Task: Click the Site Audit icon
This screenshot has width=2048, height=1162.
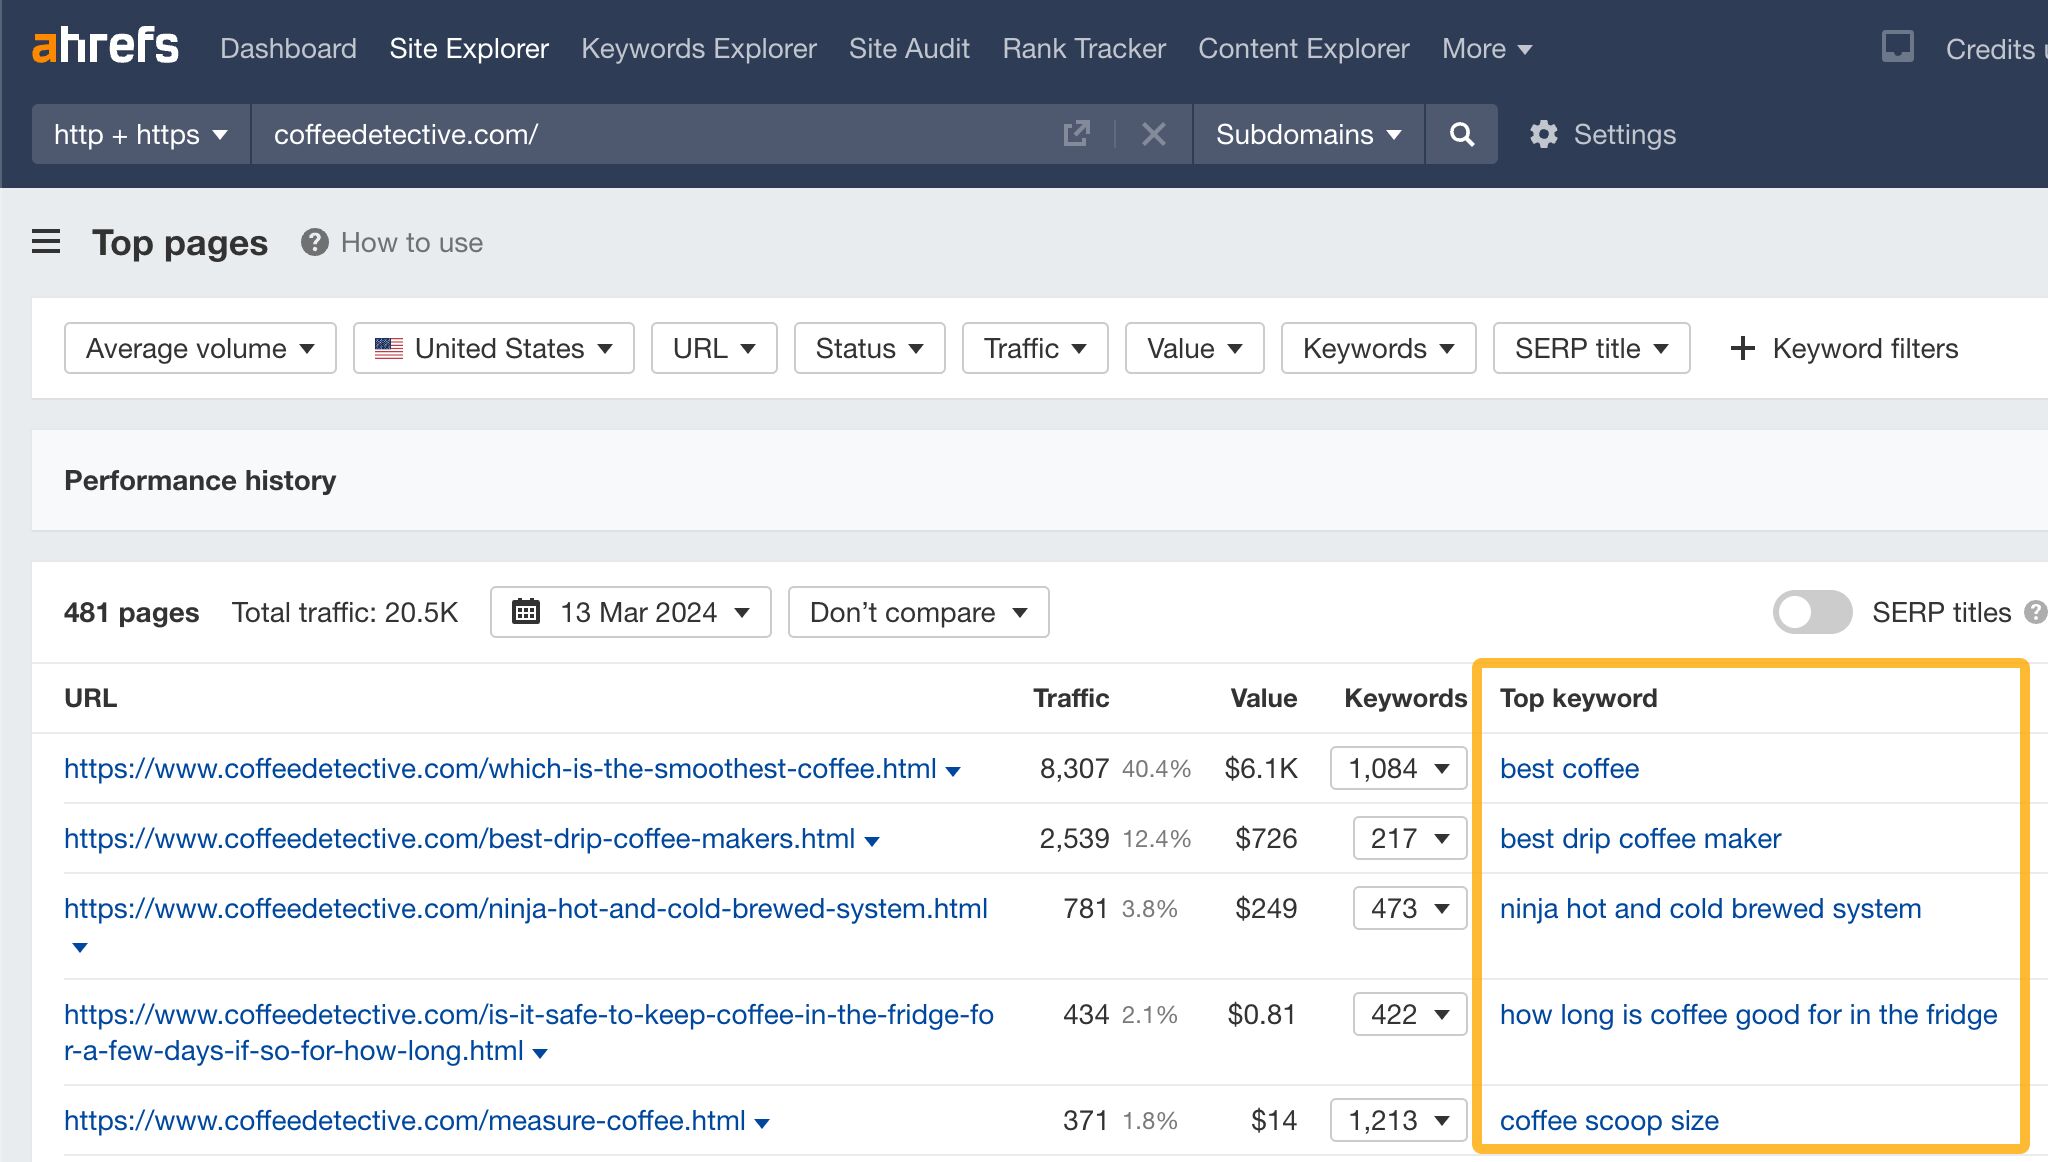Action: coord(909,48)
